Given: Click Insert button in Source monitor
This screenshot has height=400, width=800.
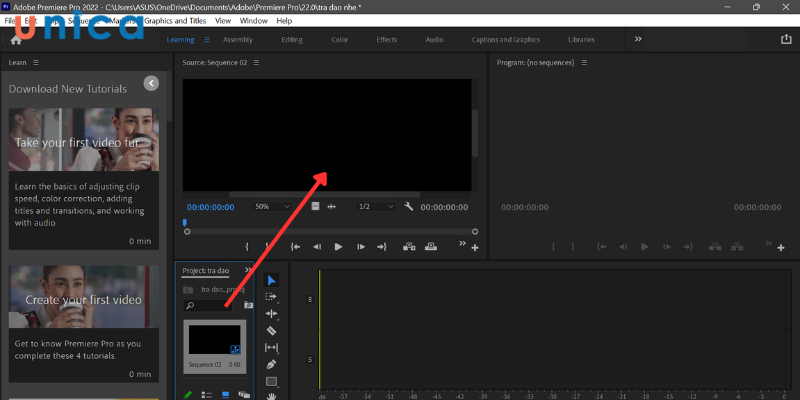Looking at the screenshot, I should click(409, 246).
